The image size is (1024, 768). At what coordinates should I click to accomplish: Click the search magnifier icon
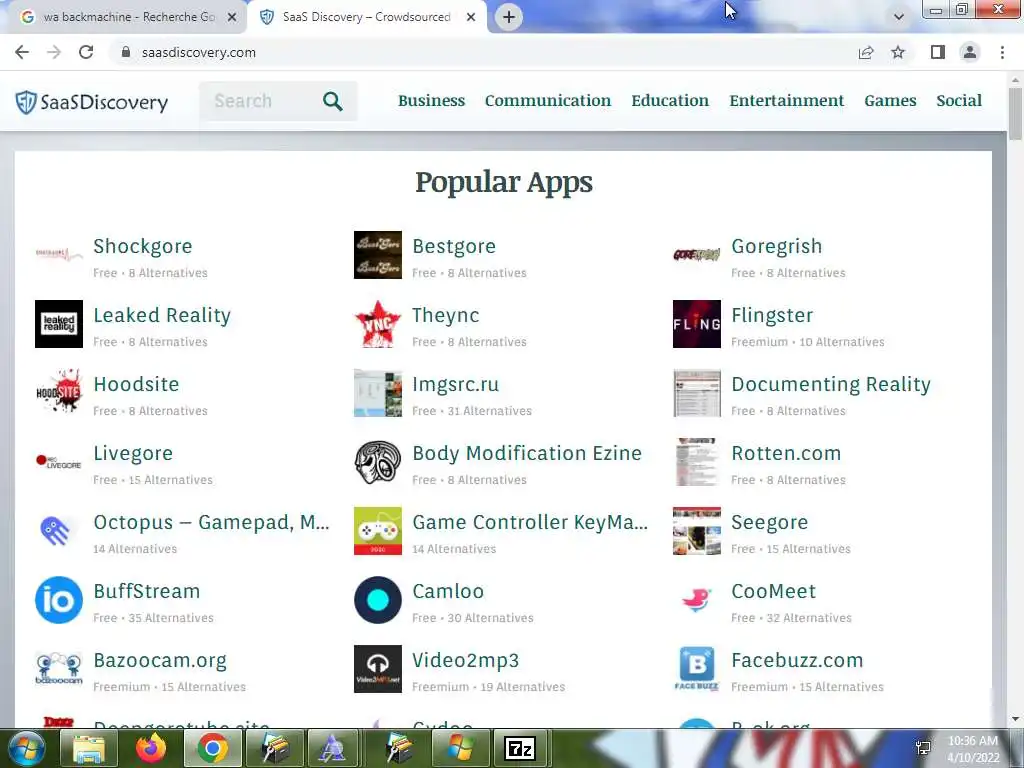[333, 101]
